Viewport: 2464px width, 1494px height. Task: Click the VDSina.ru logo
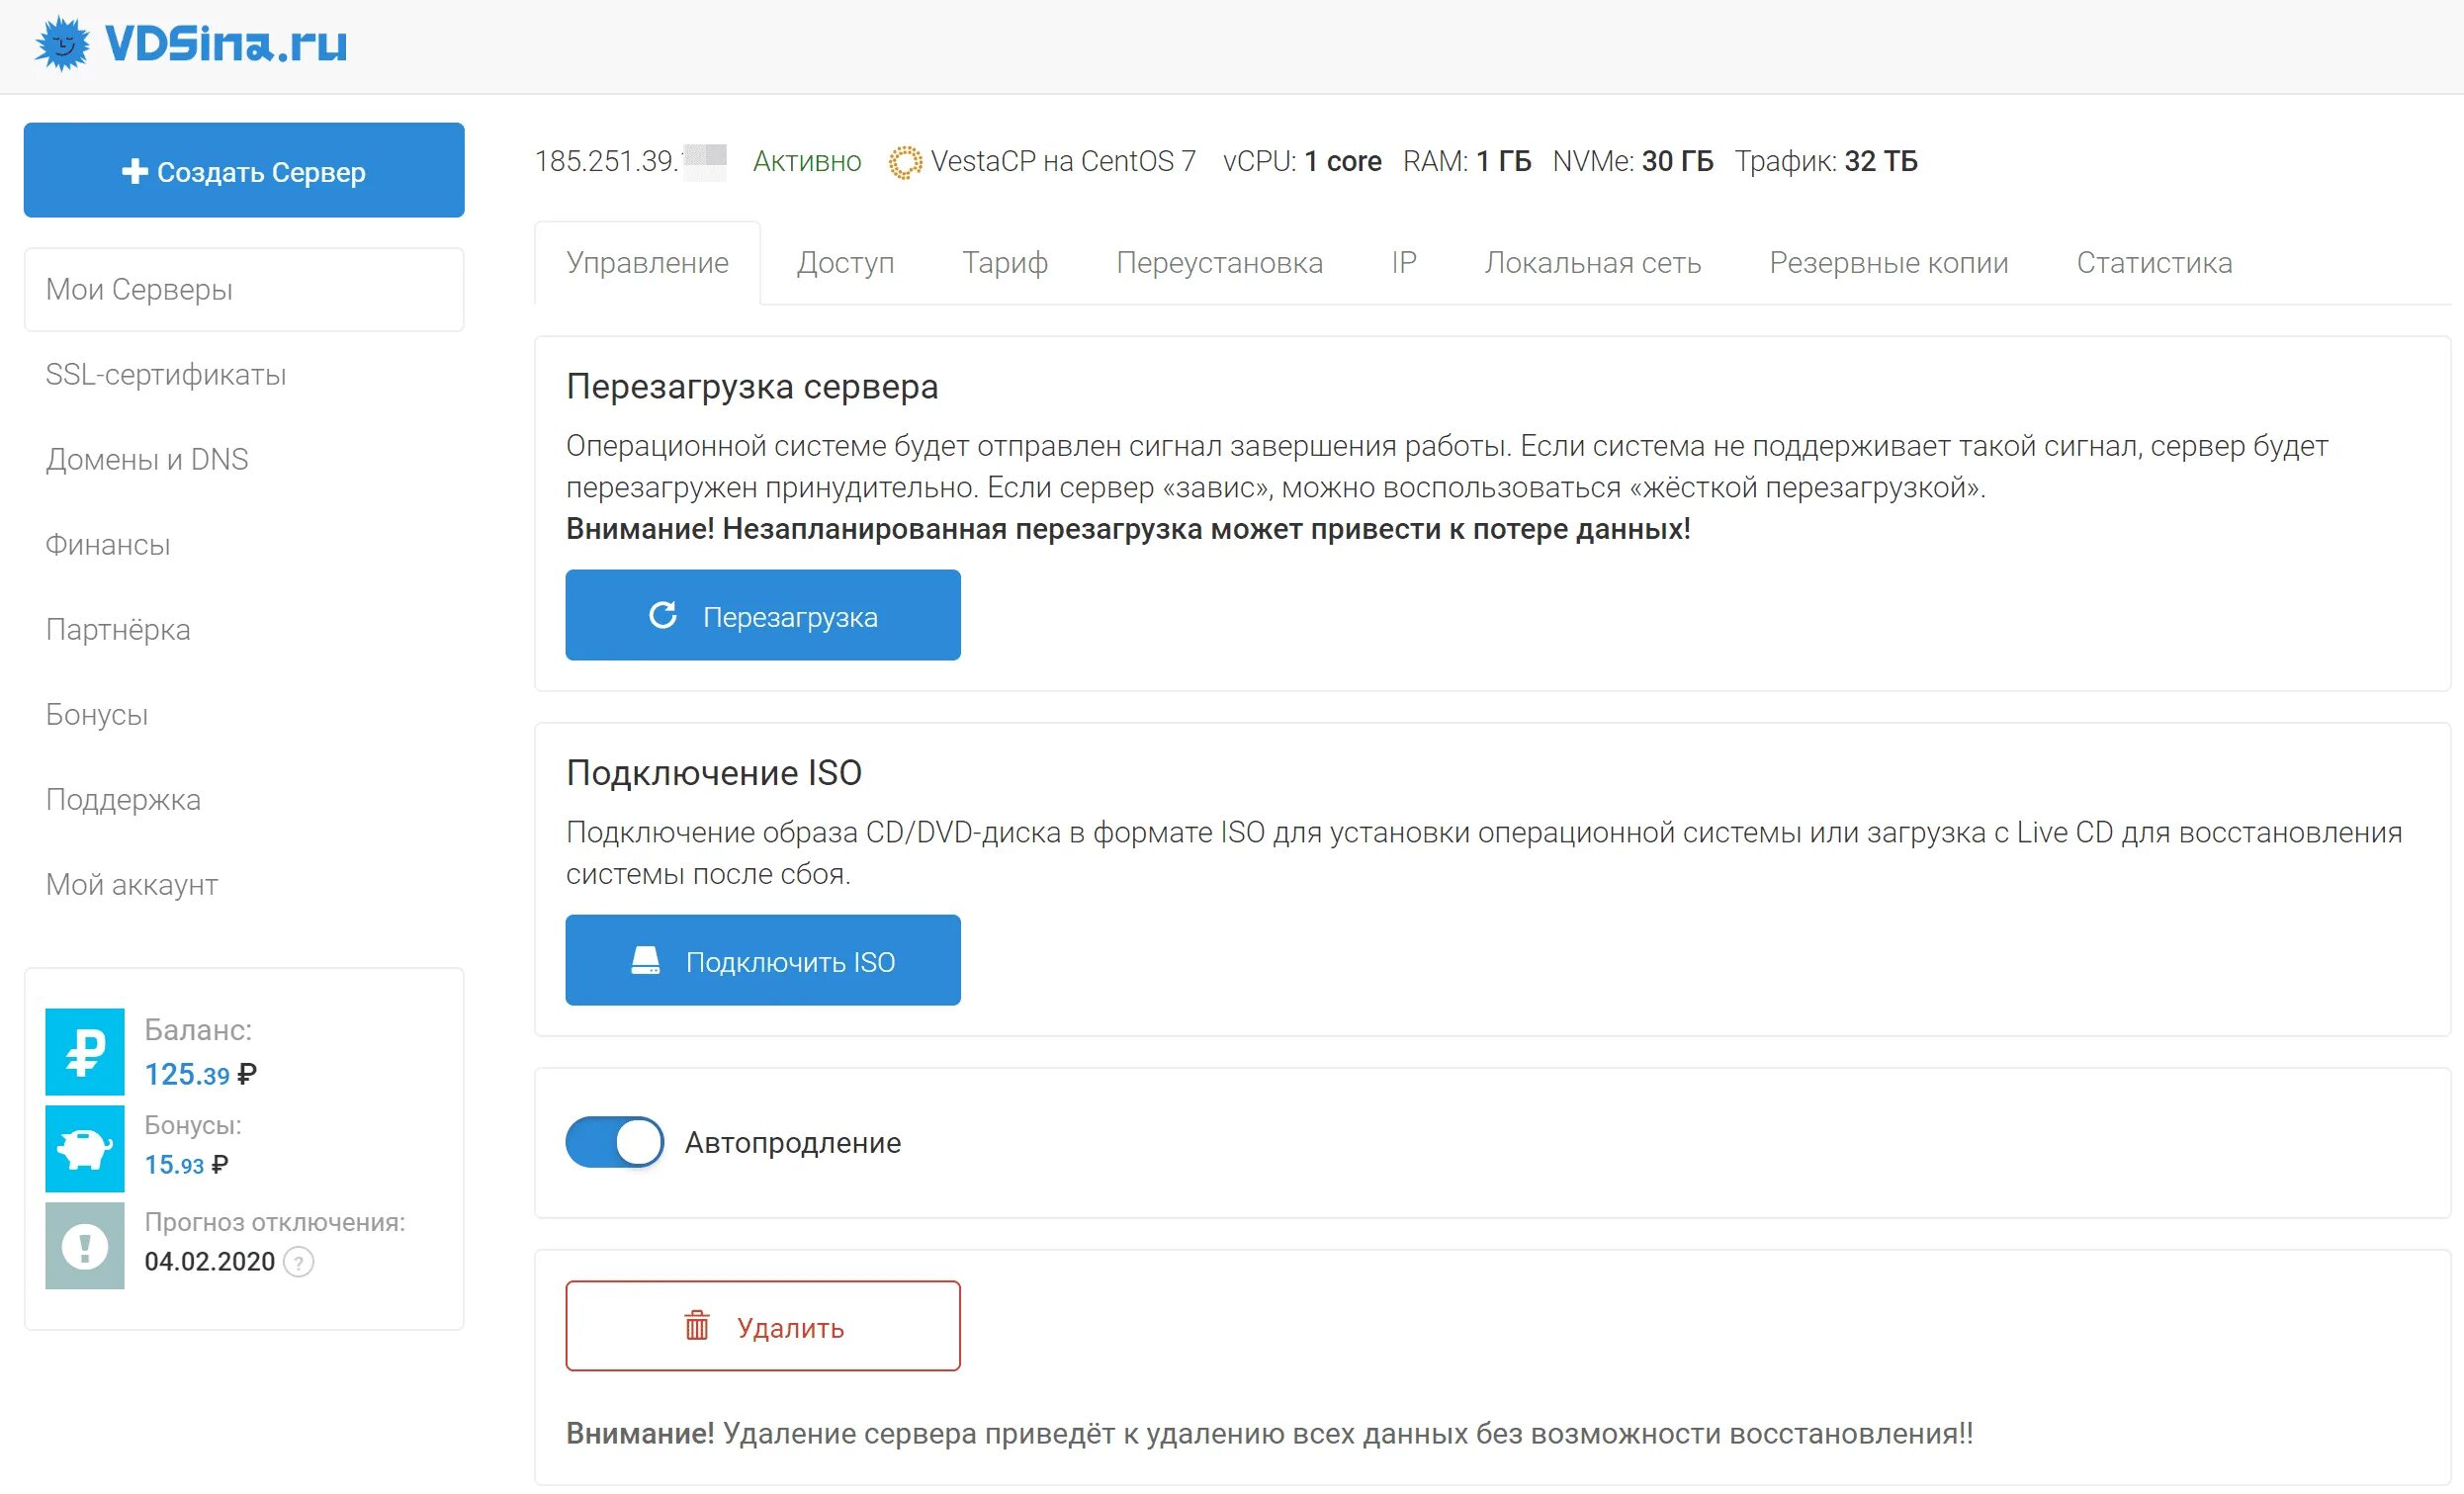(190, 44)
